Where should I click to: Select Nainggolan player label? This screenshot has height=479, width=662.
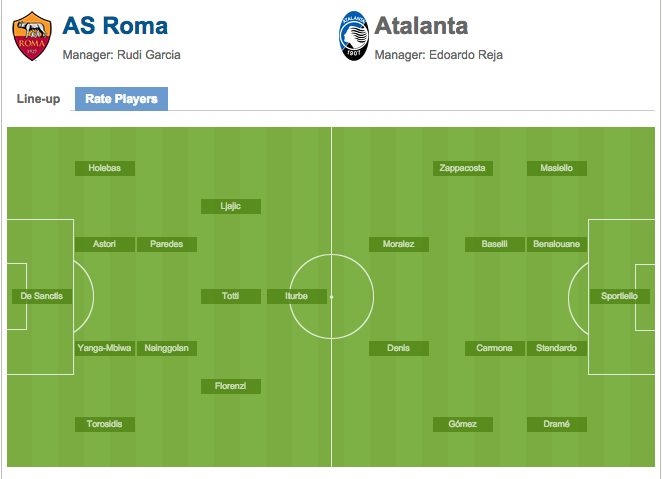point(167,348)
